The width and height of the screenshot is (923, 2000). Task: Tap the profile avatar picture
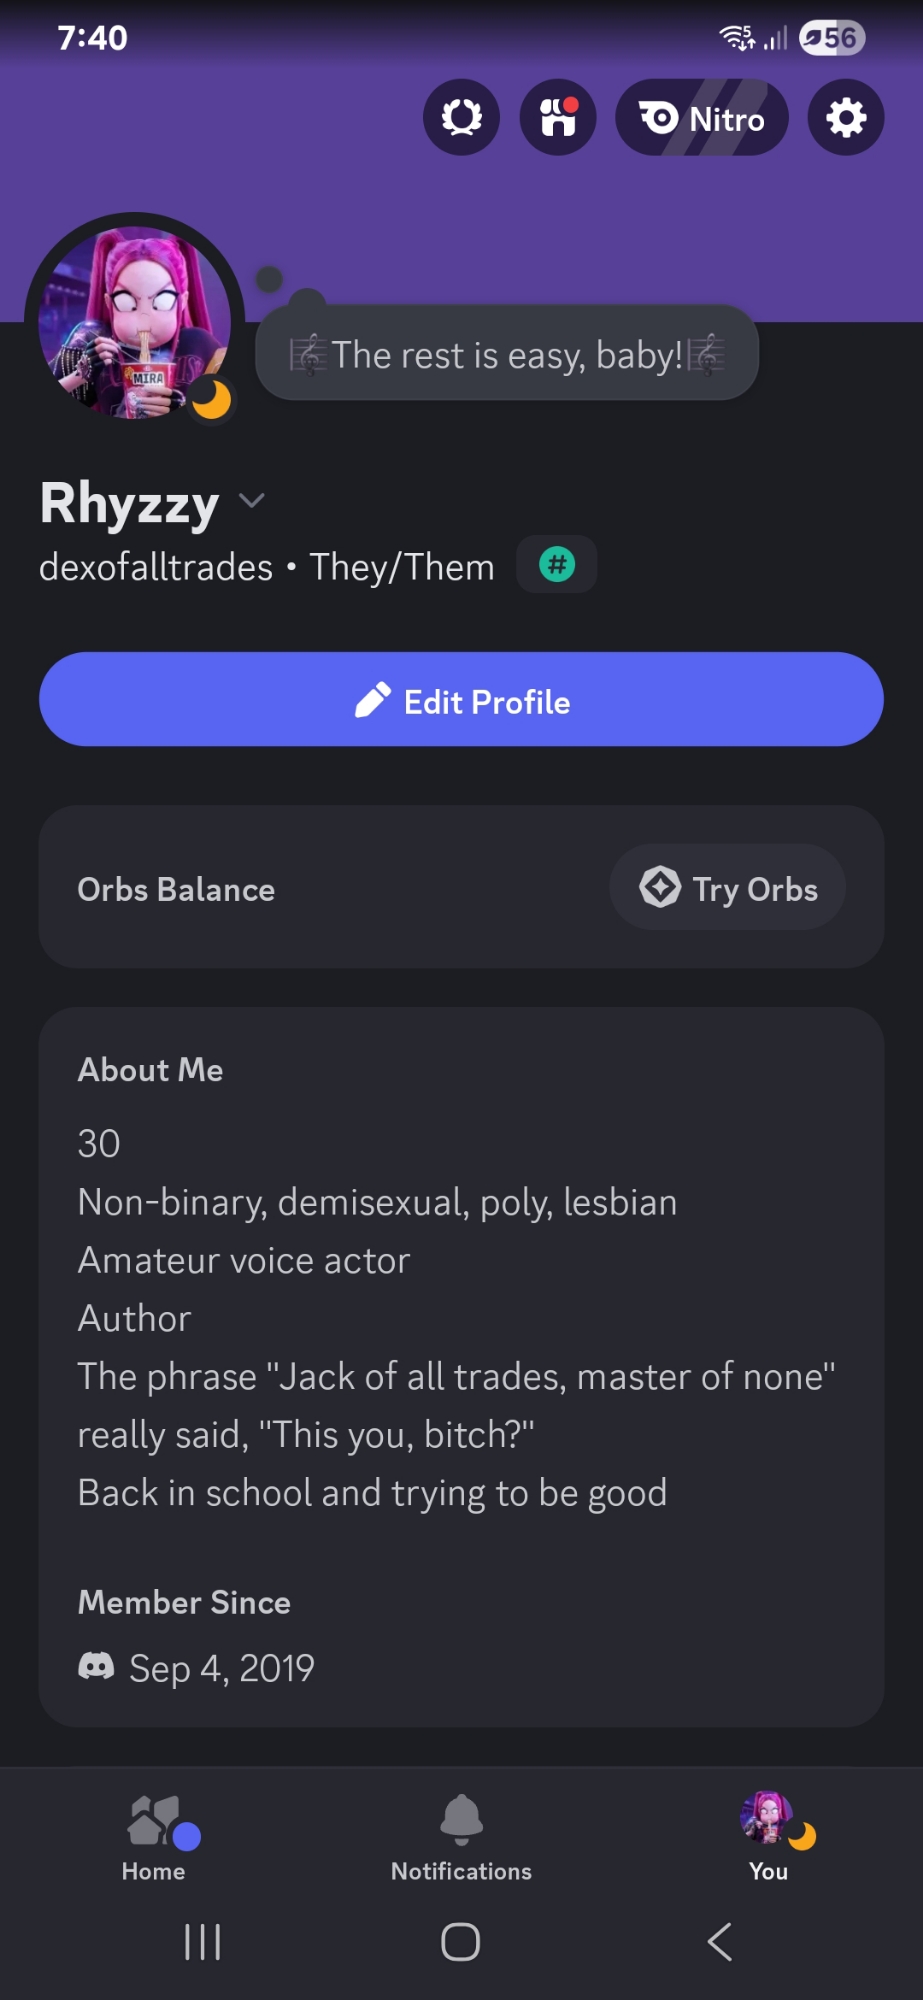[132, 320]
